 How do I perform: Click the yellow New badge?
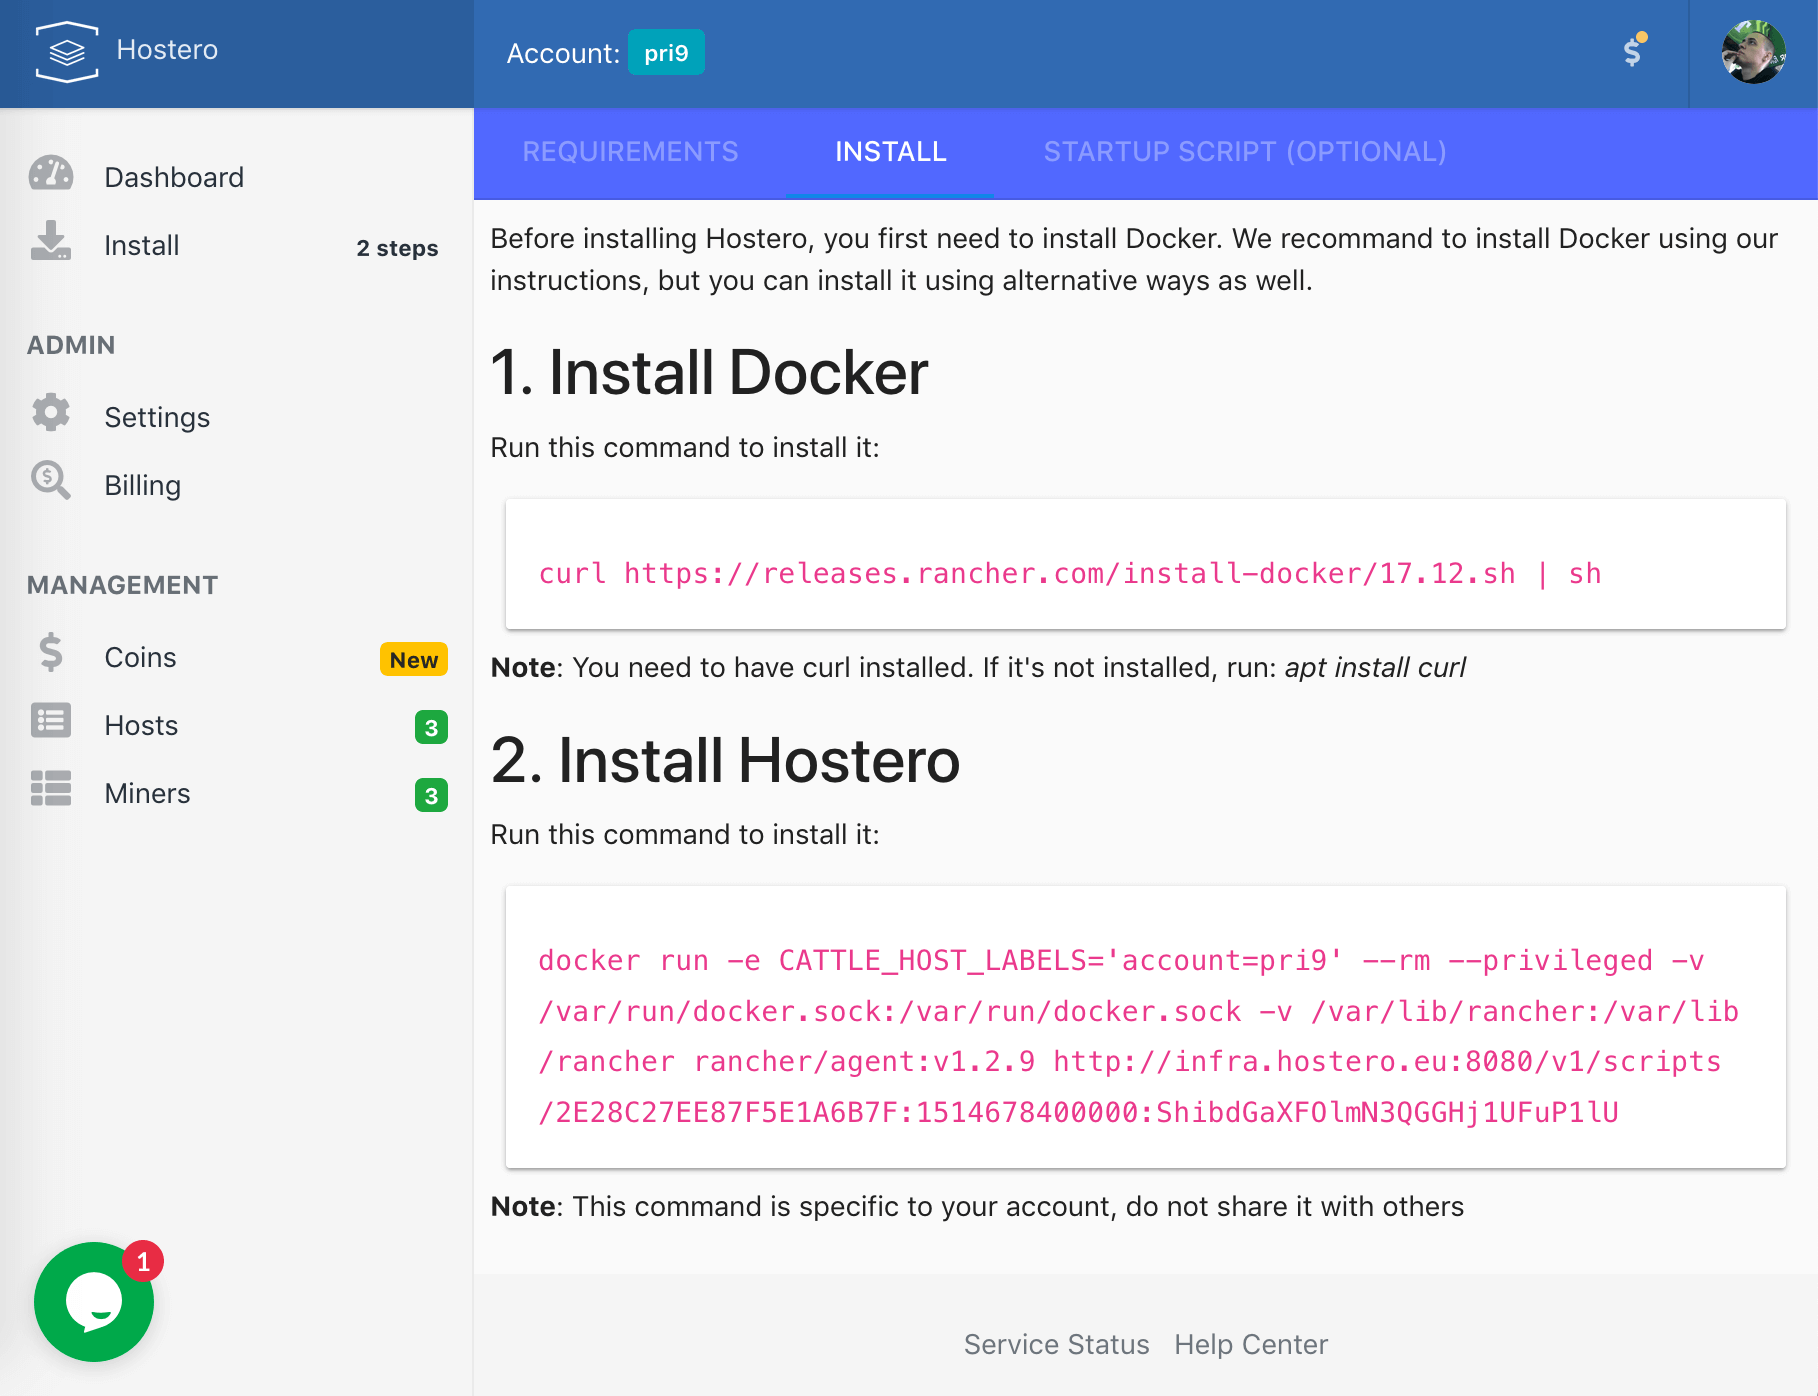click(414, 660)
